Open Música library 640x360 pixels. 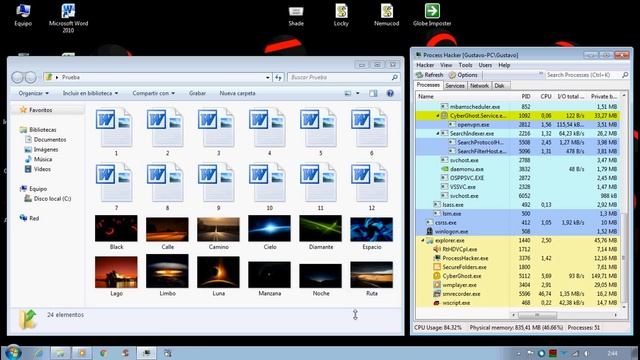tap(42, 159)
